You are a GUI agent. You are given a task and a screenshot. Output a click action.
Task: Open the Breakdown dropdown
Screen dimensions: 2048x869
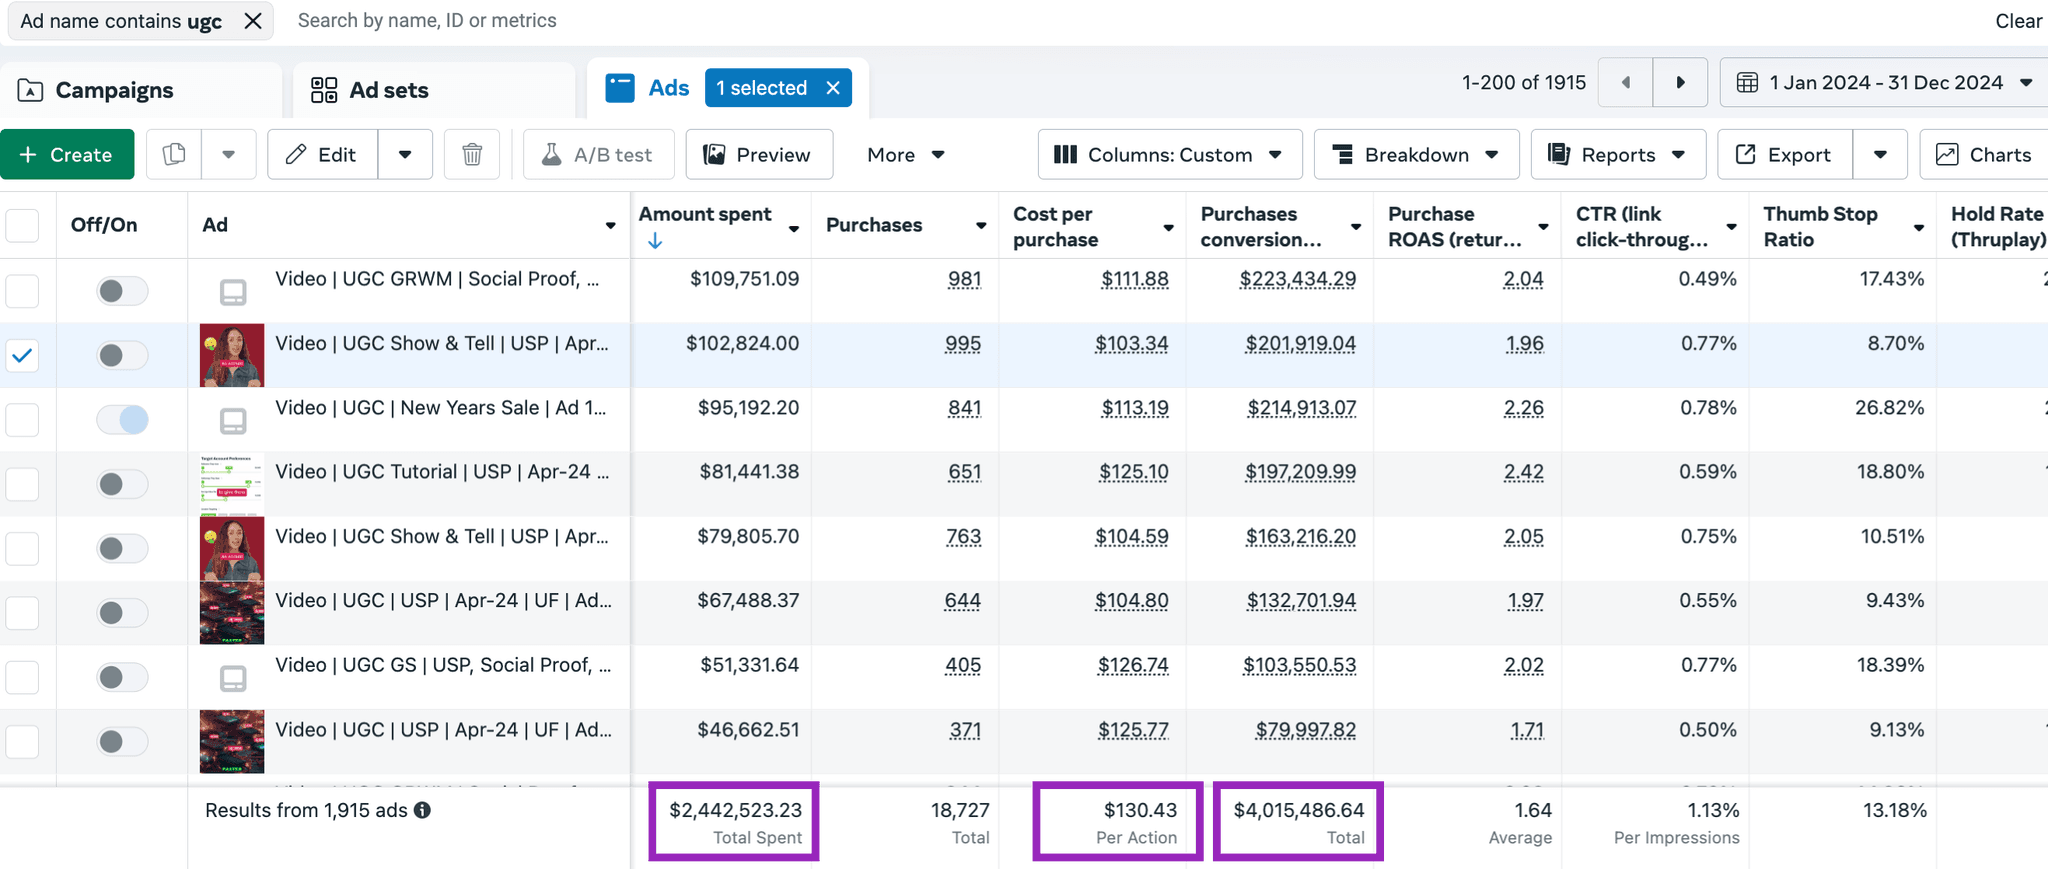pos(1416,154)
